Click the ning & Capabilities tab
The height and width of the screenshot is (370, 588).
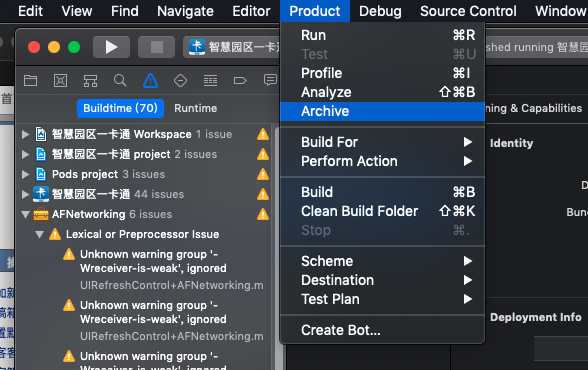tap(533, 108)
